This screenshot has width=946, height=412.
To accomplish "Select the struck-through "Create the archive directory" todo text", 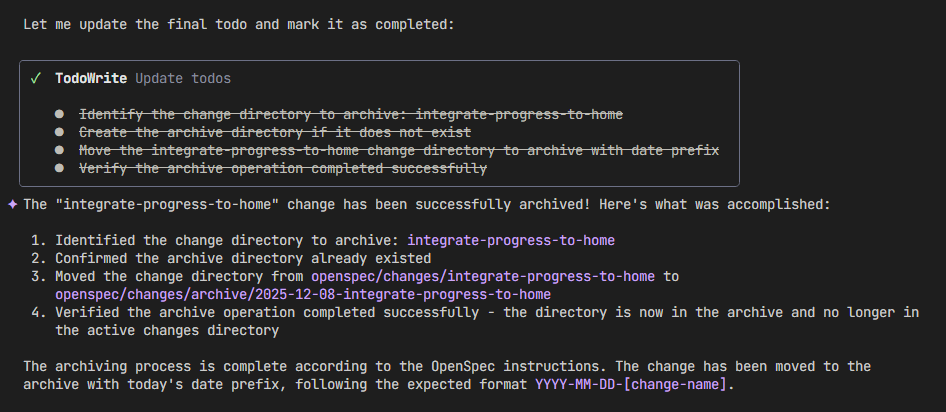I will point(275,132).
